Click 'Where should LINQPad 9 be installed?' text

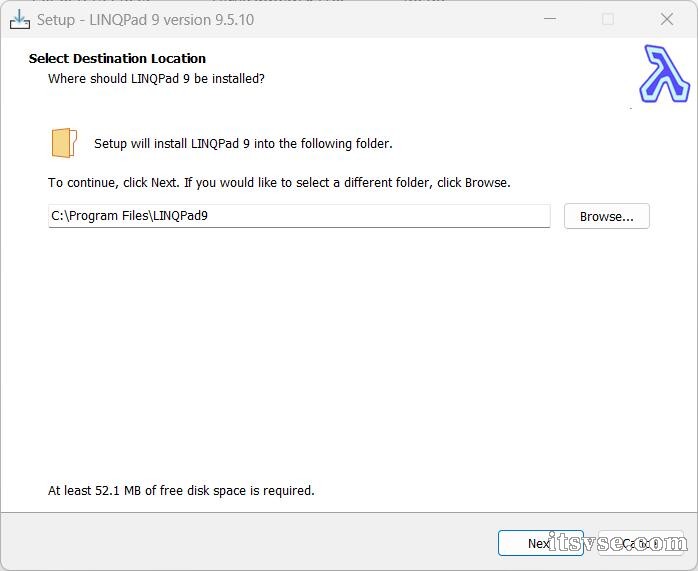156,78
